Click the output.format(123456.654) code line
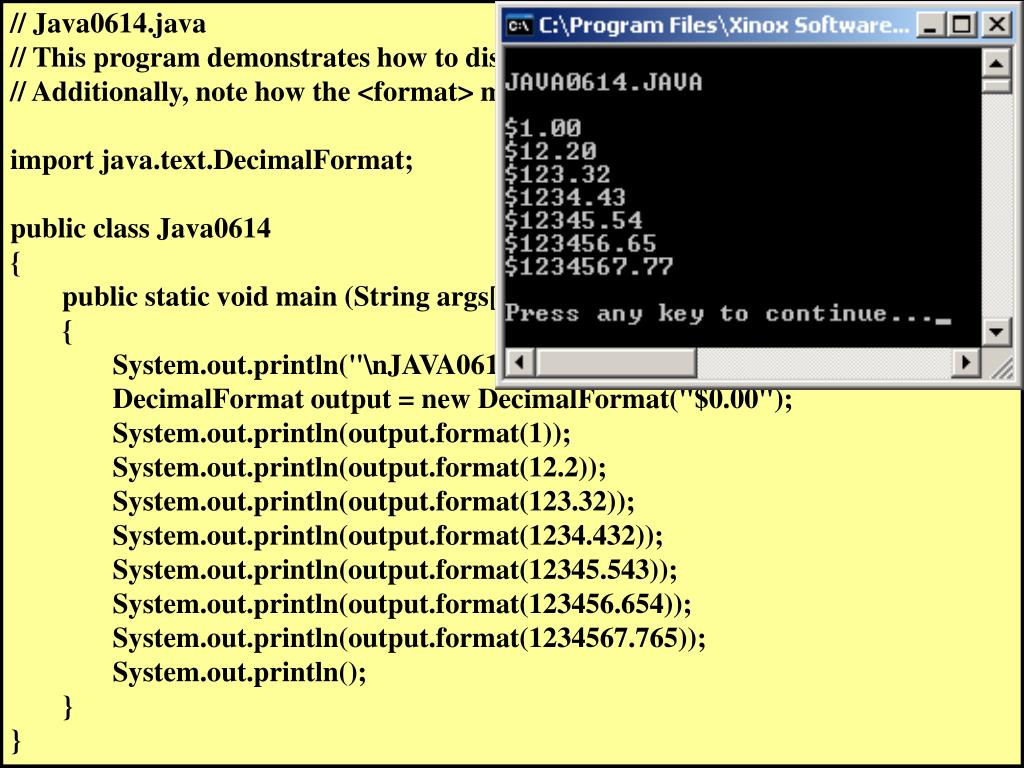 [x=402, y=604]
